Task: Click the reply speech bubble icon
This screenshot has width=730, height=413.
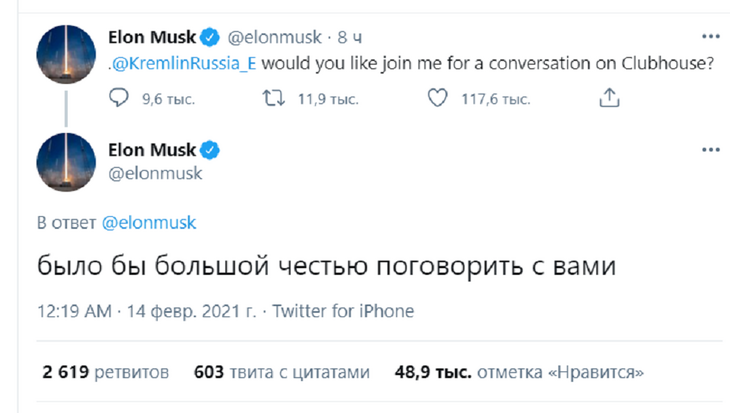Action: pos(118,99)
